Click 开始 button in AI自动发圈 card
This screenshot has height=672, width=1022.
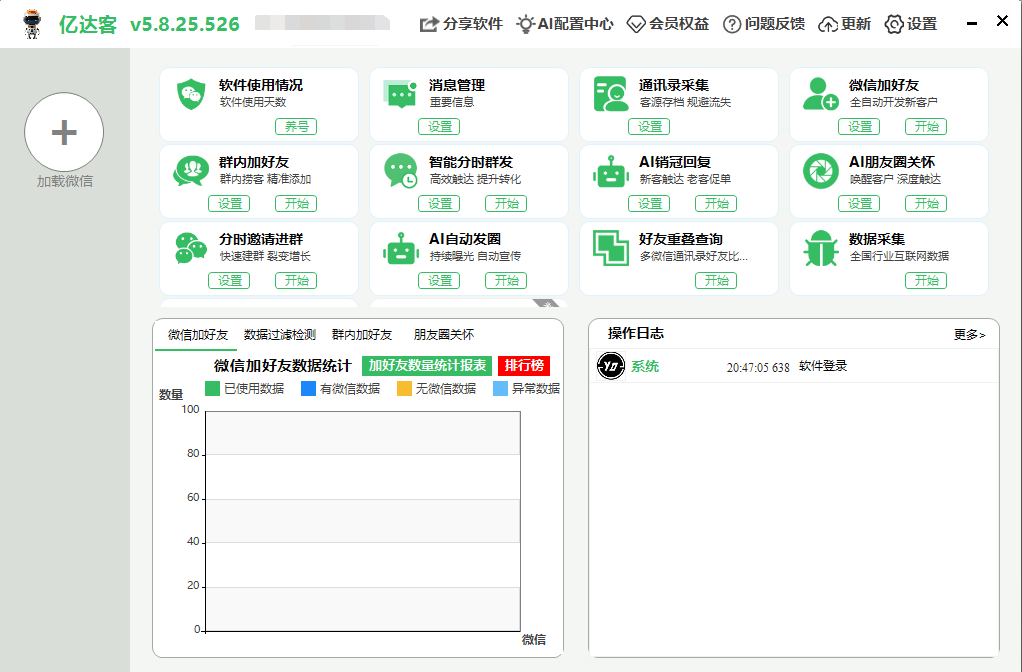506,280
